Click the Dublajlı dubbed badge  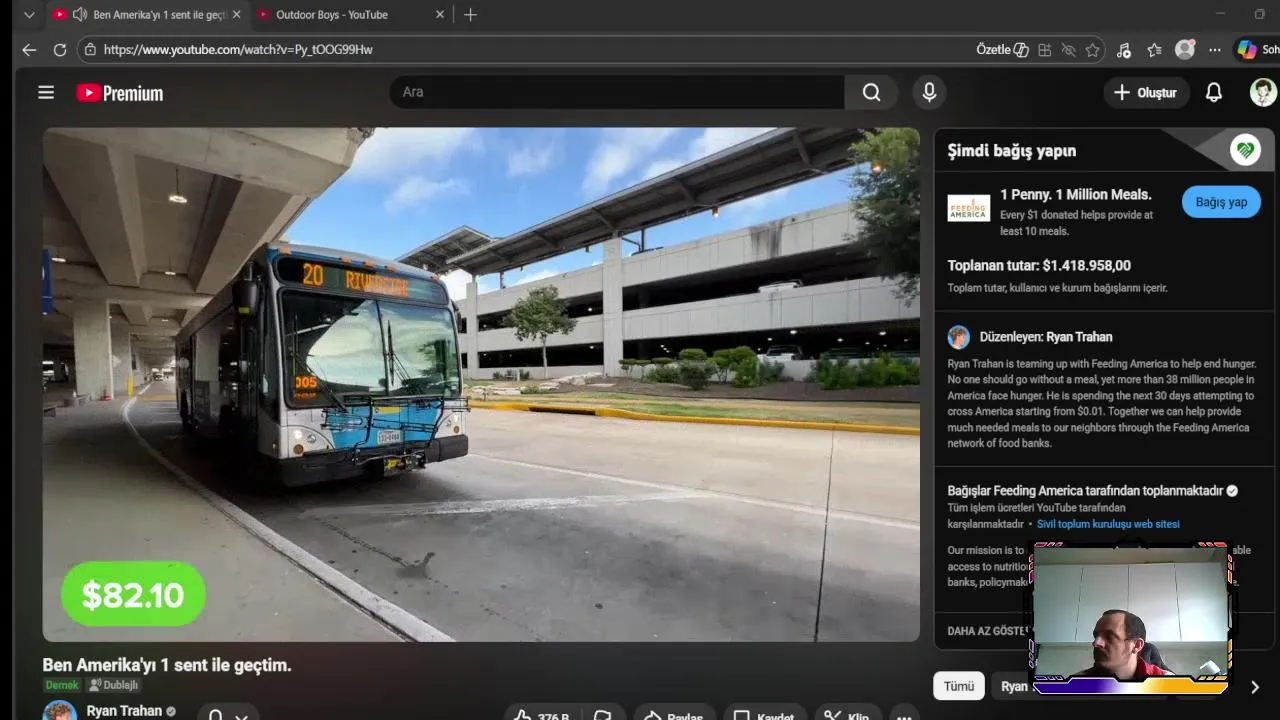[113, 685]
